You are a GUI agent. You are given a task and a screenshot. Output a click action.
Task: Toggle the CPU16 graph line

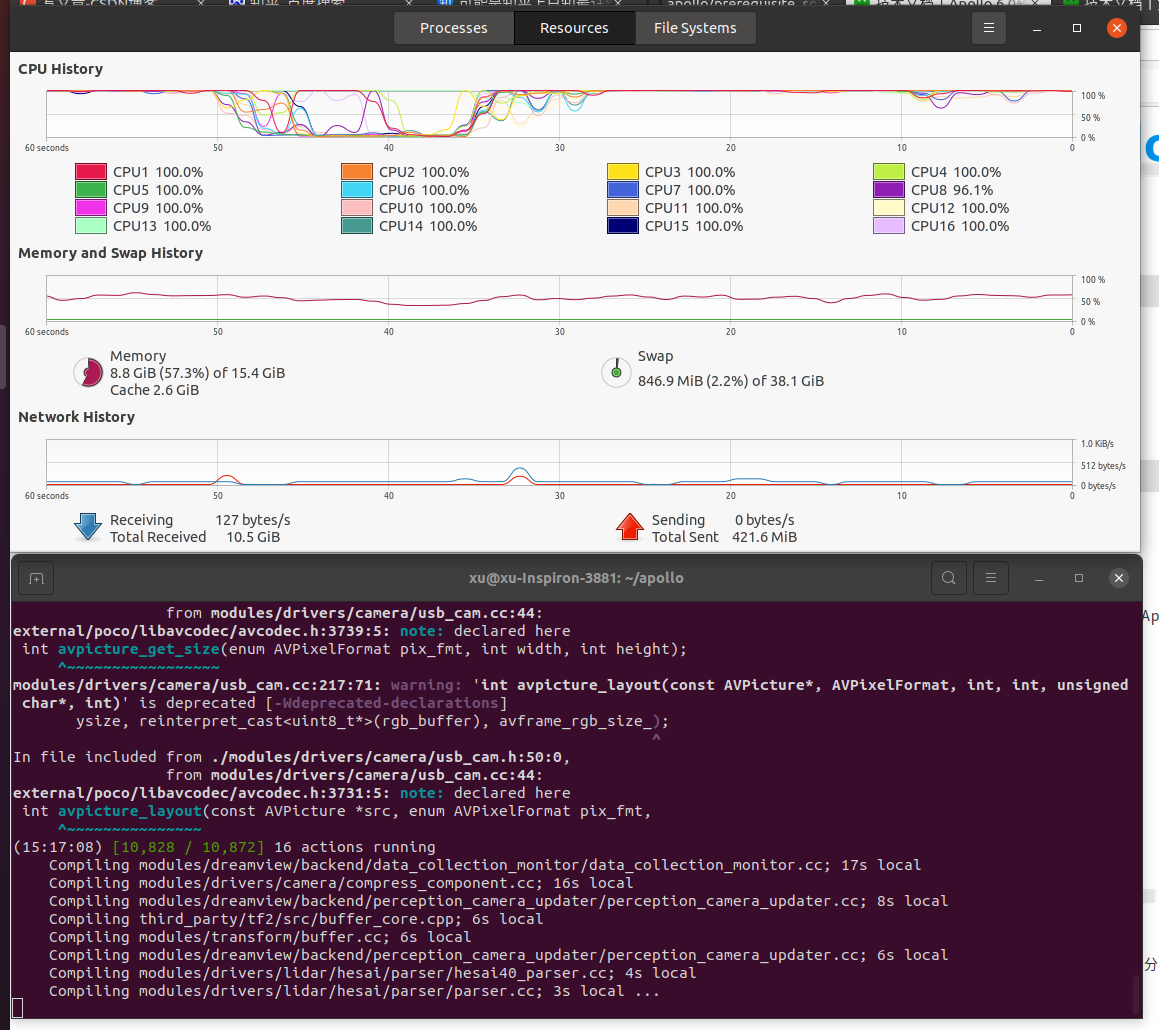click(x=890, y=226)
